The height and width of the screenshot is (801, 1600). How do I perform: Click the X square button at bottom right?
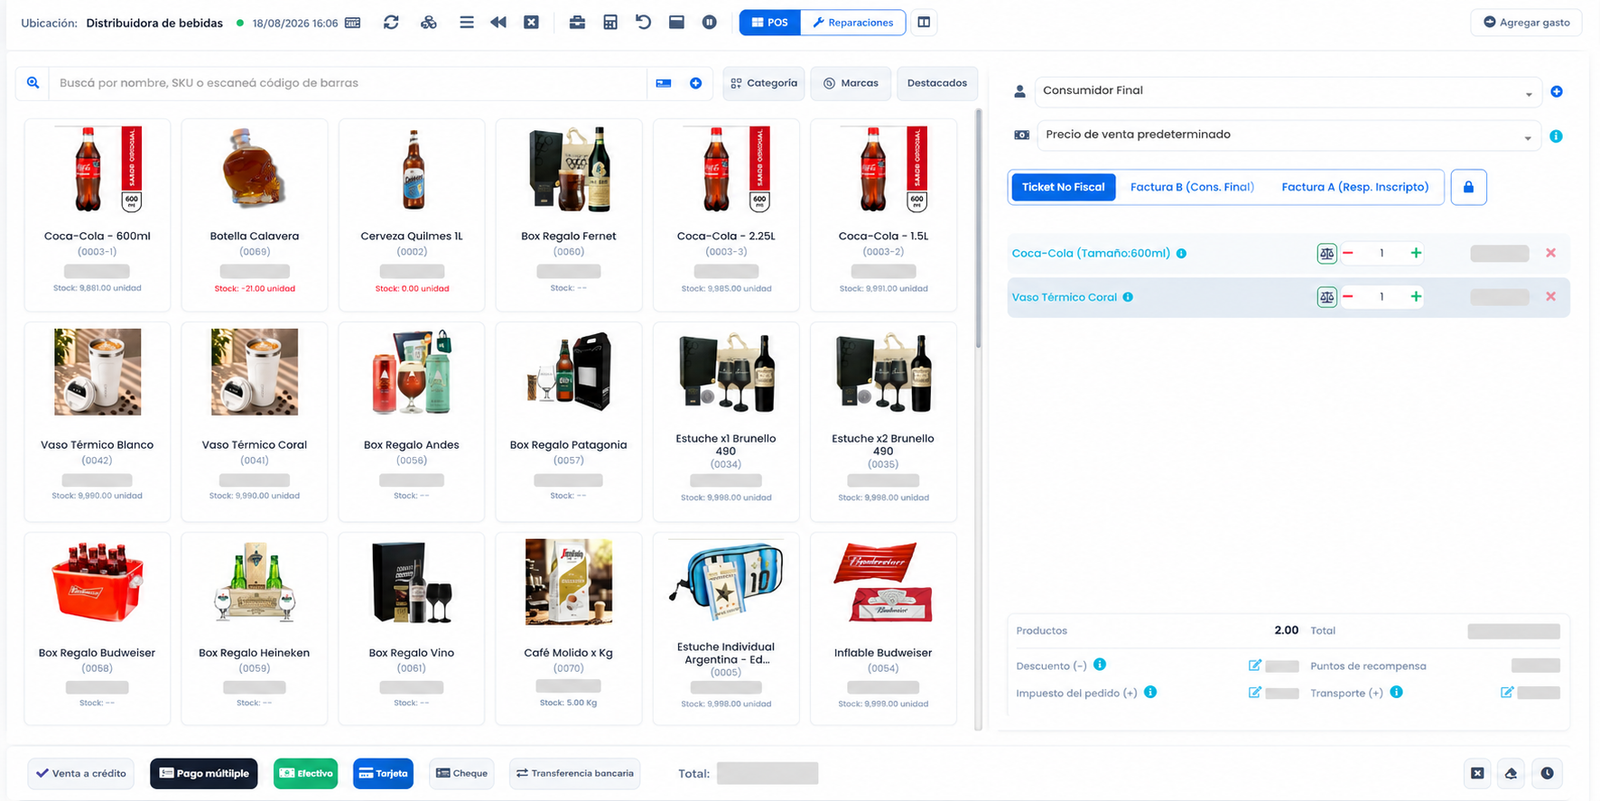[x=1478, y=773]
